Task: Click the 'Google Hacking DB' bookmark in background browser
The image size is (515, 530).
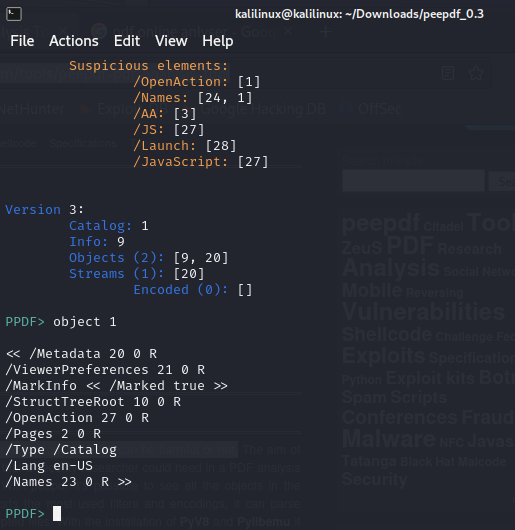Action: (x=263, y=109)
